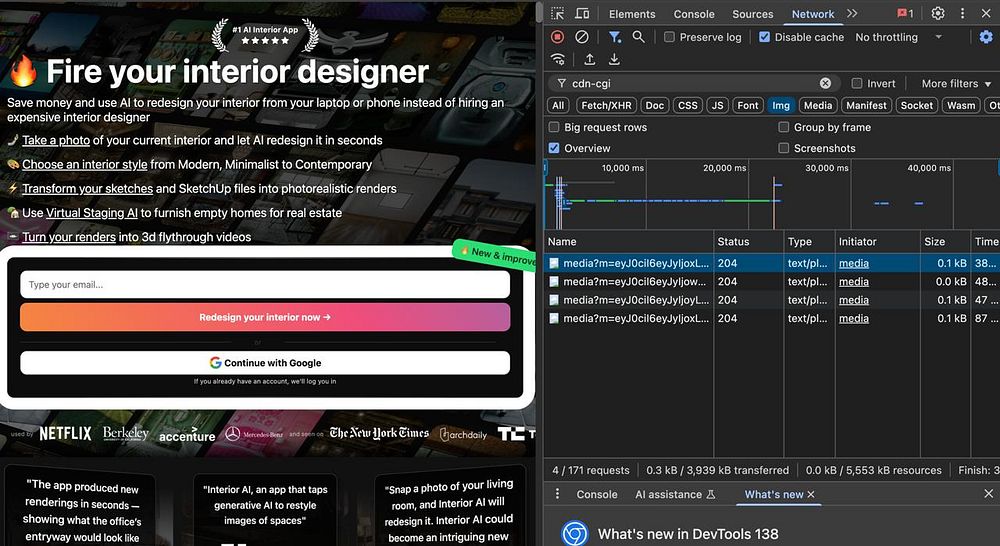1000x546 pixels.
Task: Uncheck Disable cache
Action: [765, 37]
